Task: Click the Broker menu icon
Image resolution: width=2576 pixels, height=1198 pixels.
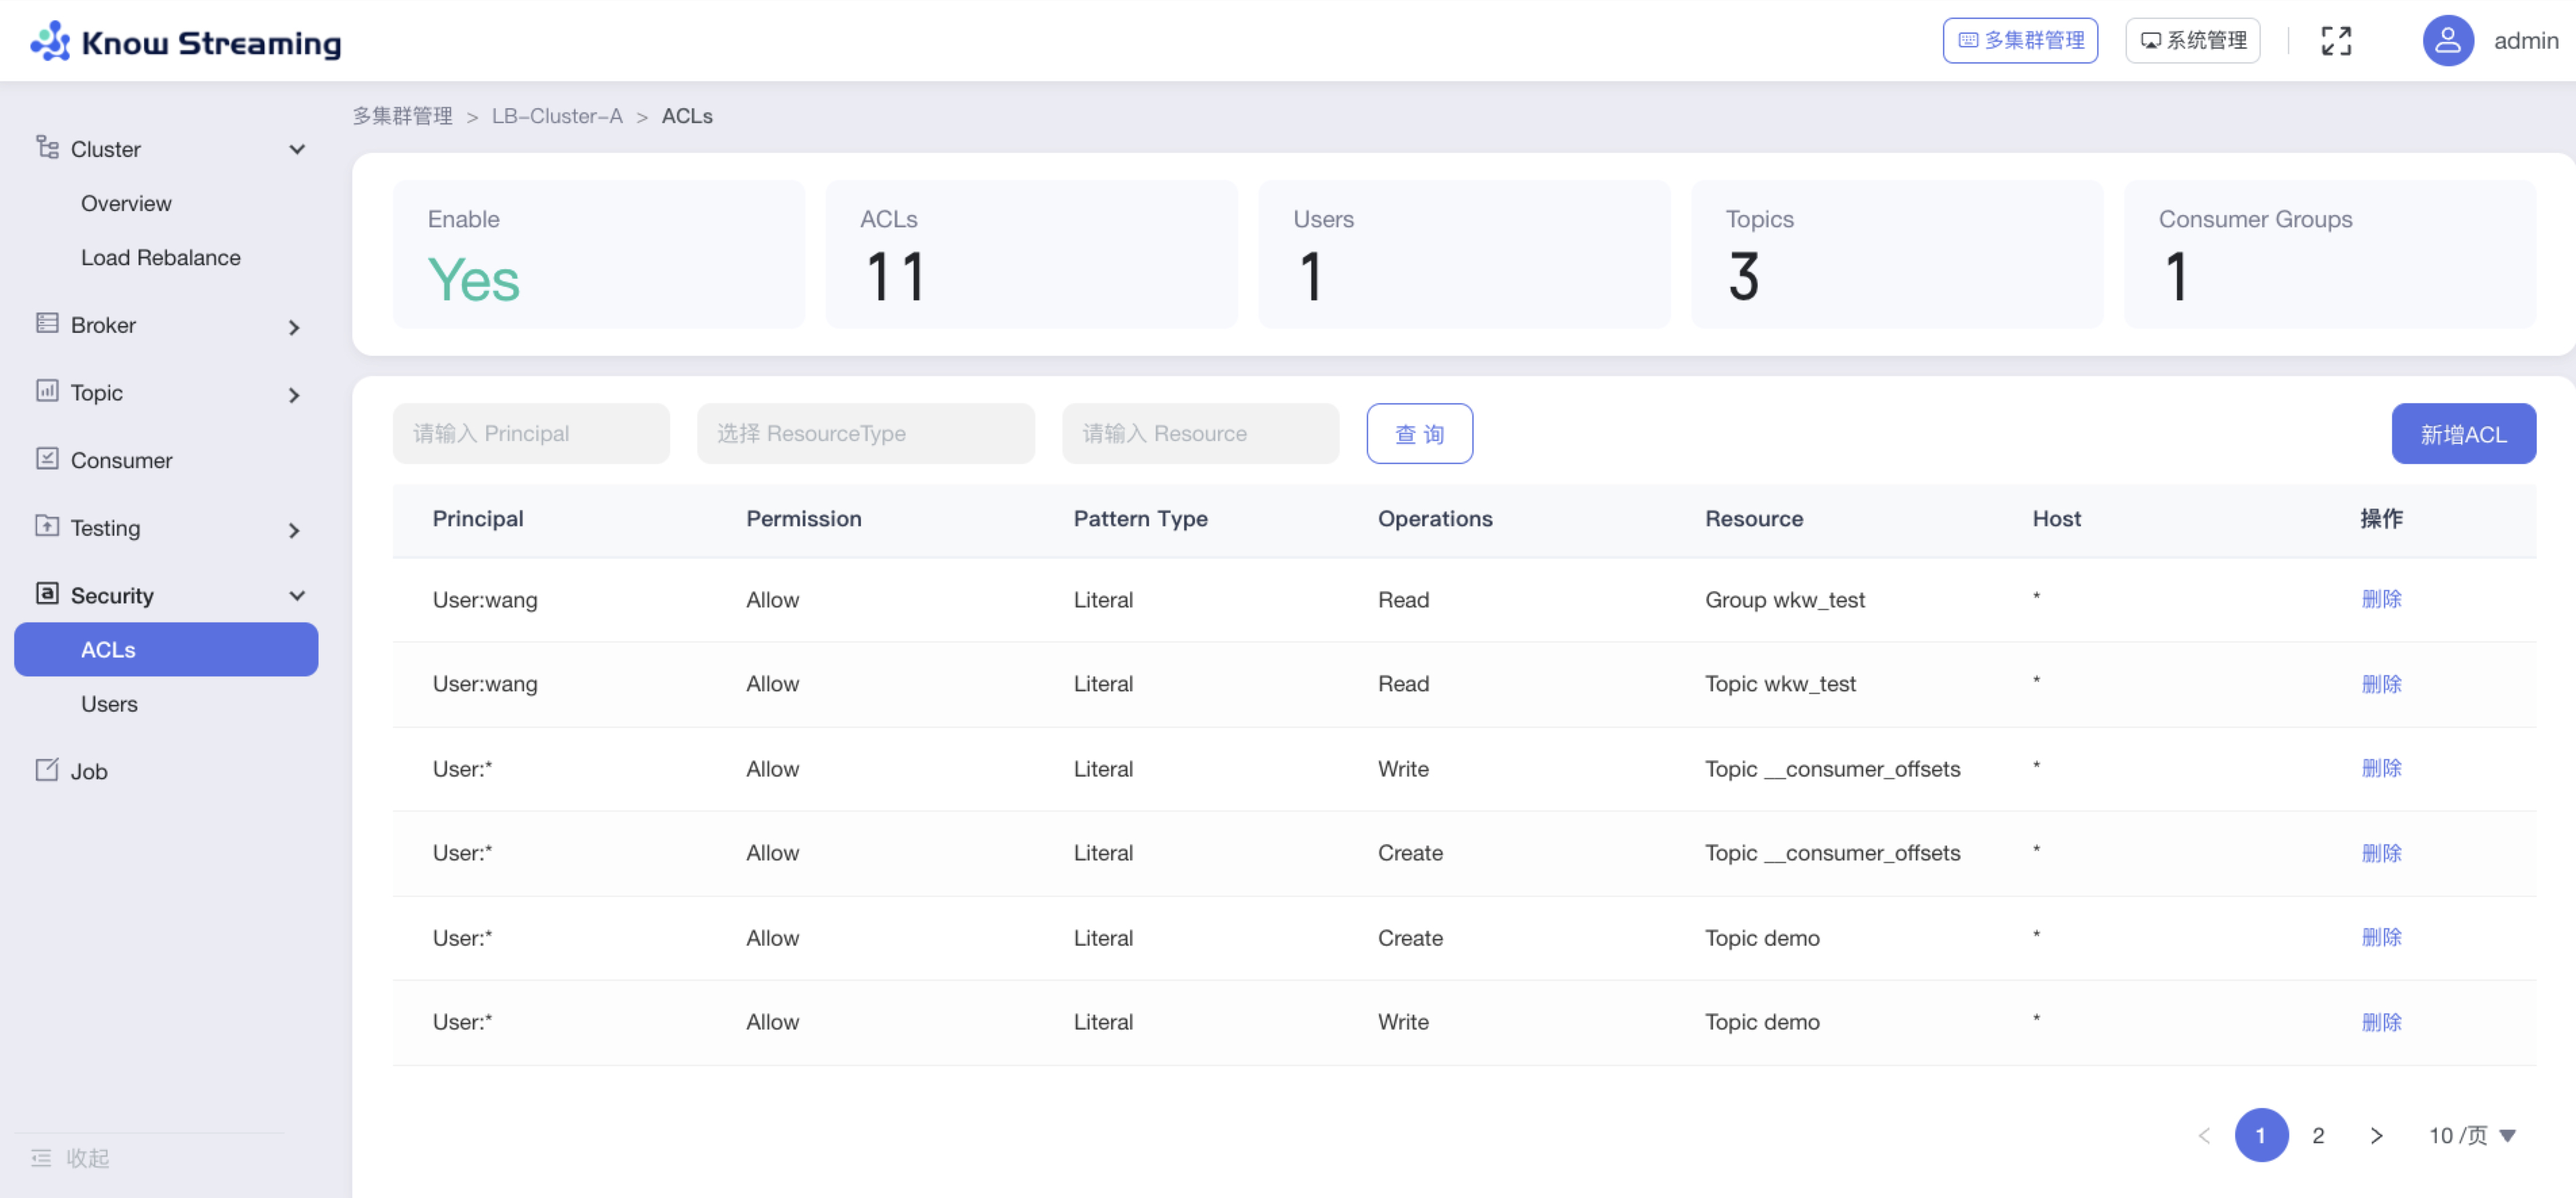Action: click(x=47, y=324)
